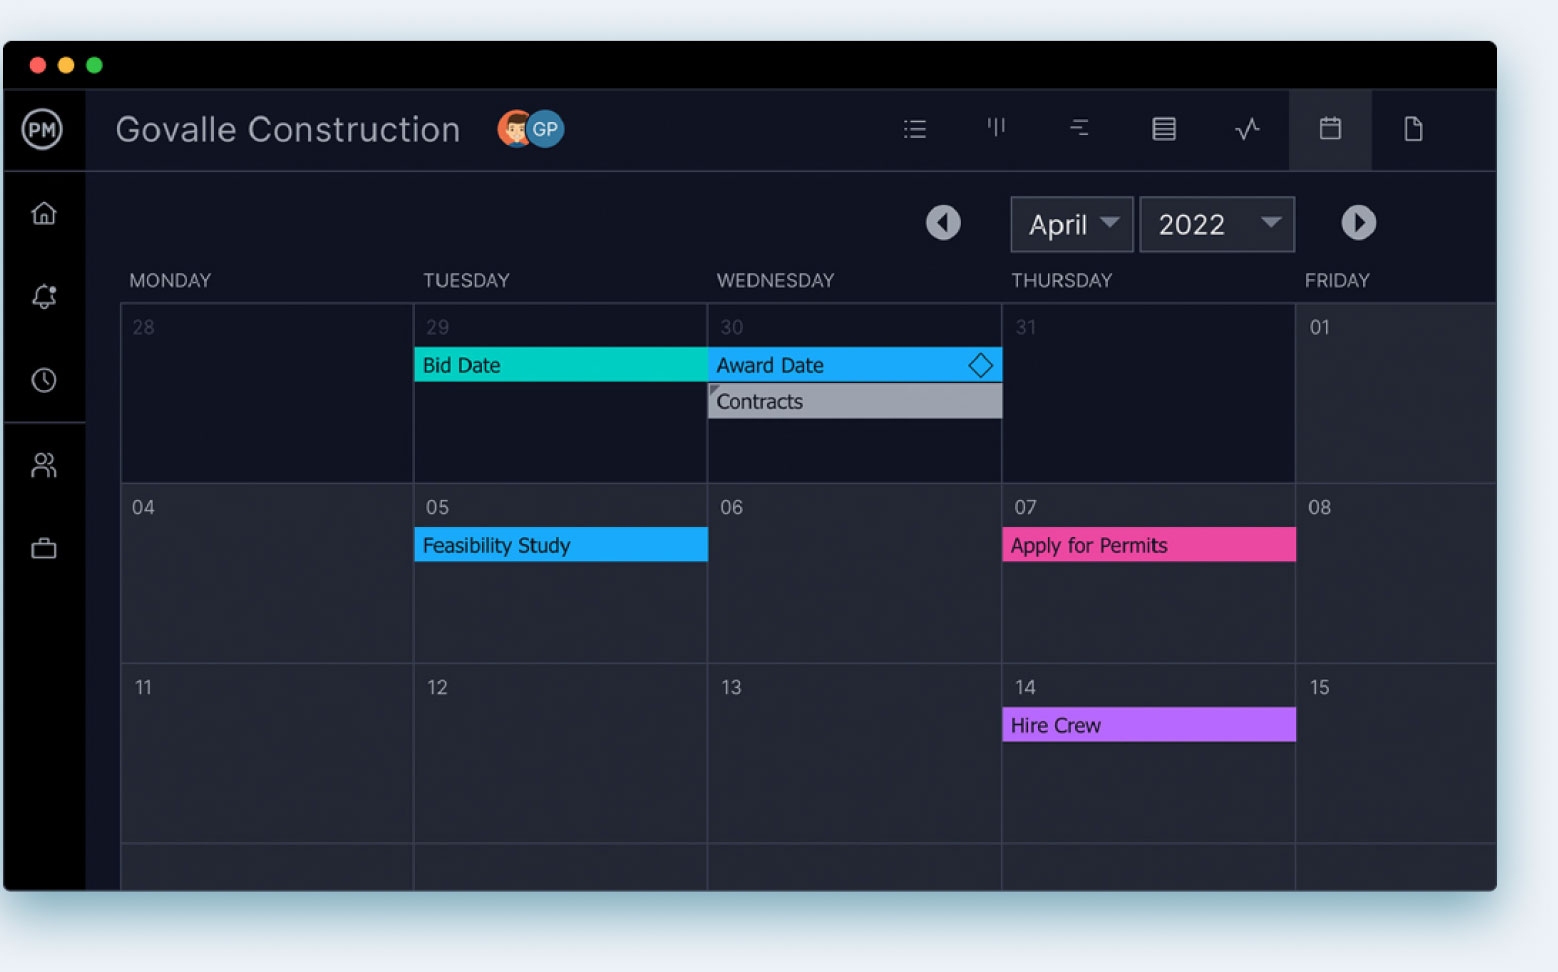Open the reports document icon

click(1413, 128)
